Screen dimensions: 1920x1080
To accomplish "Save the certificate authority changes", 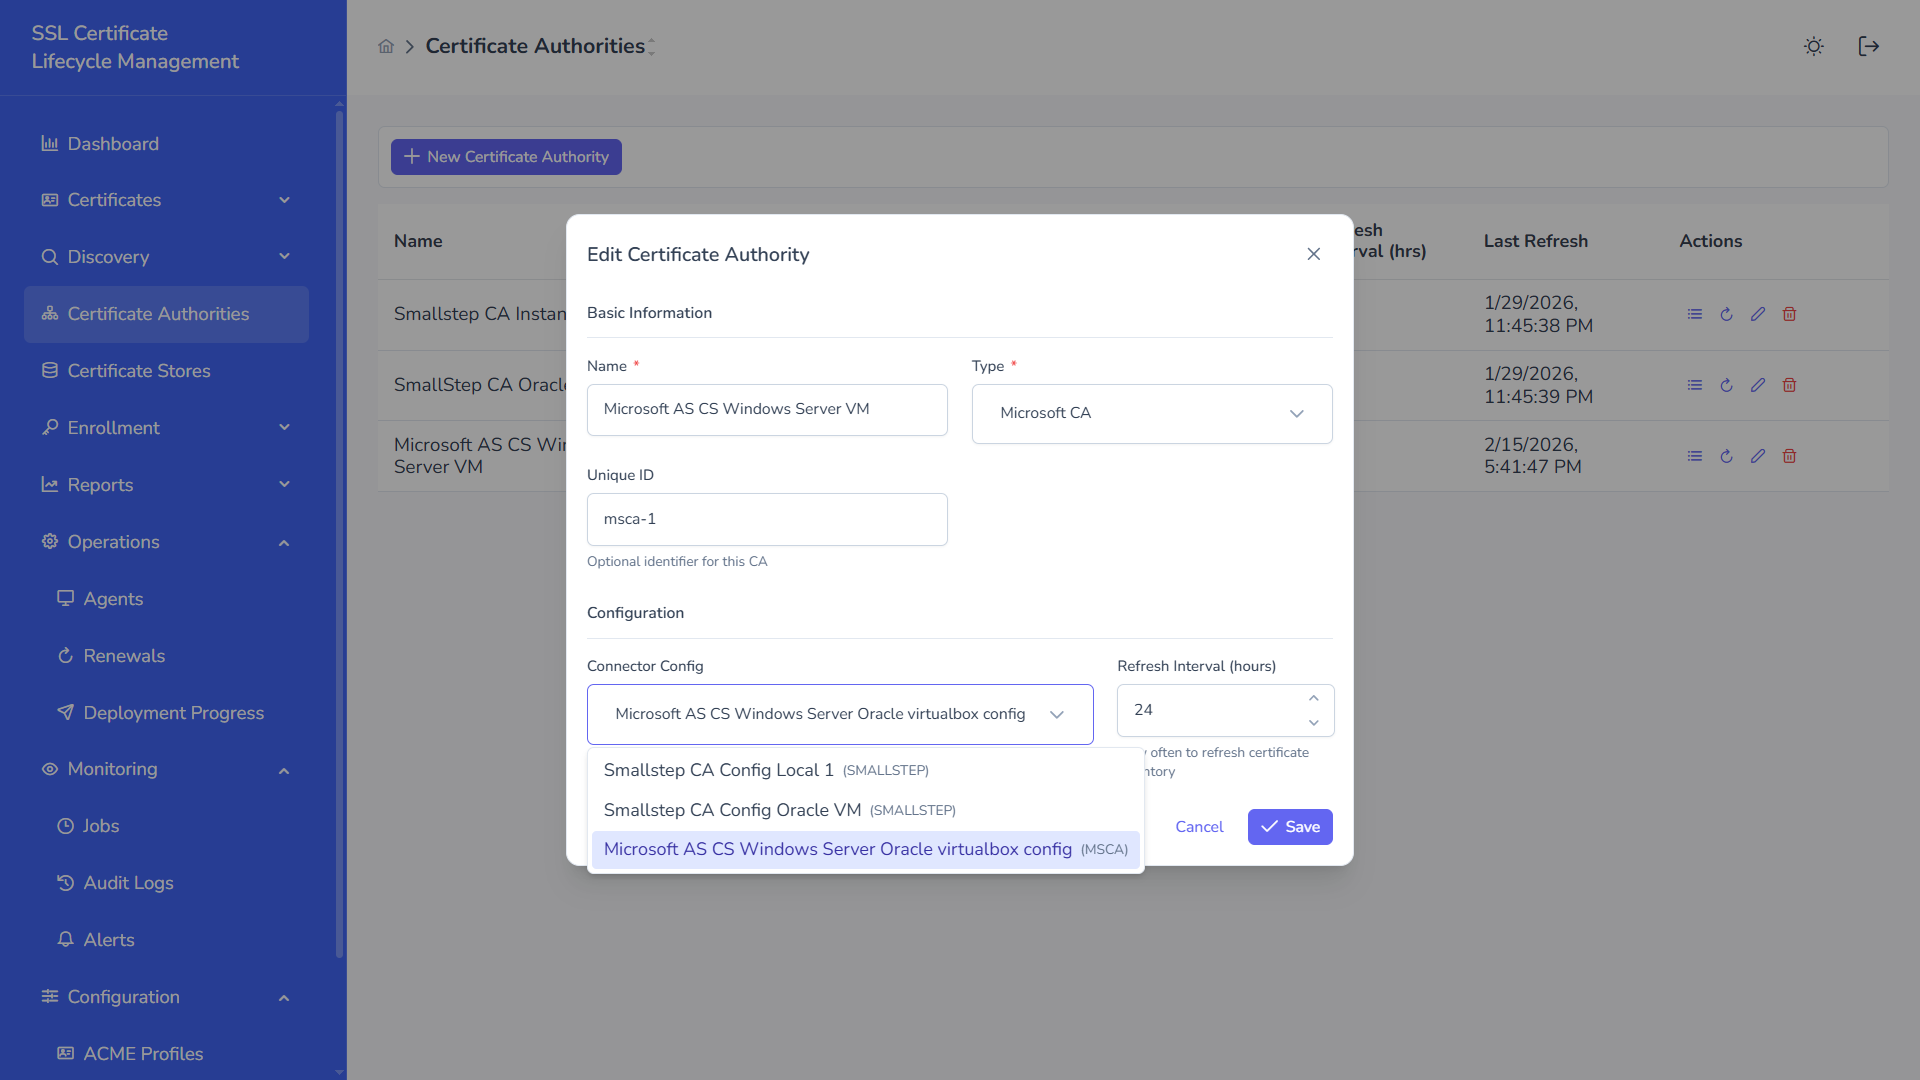I will pos(1289,827).
